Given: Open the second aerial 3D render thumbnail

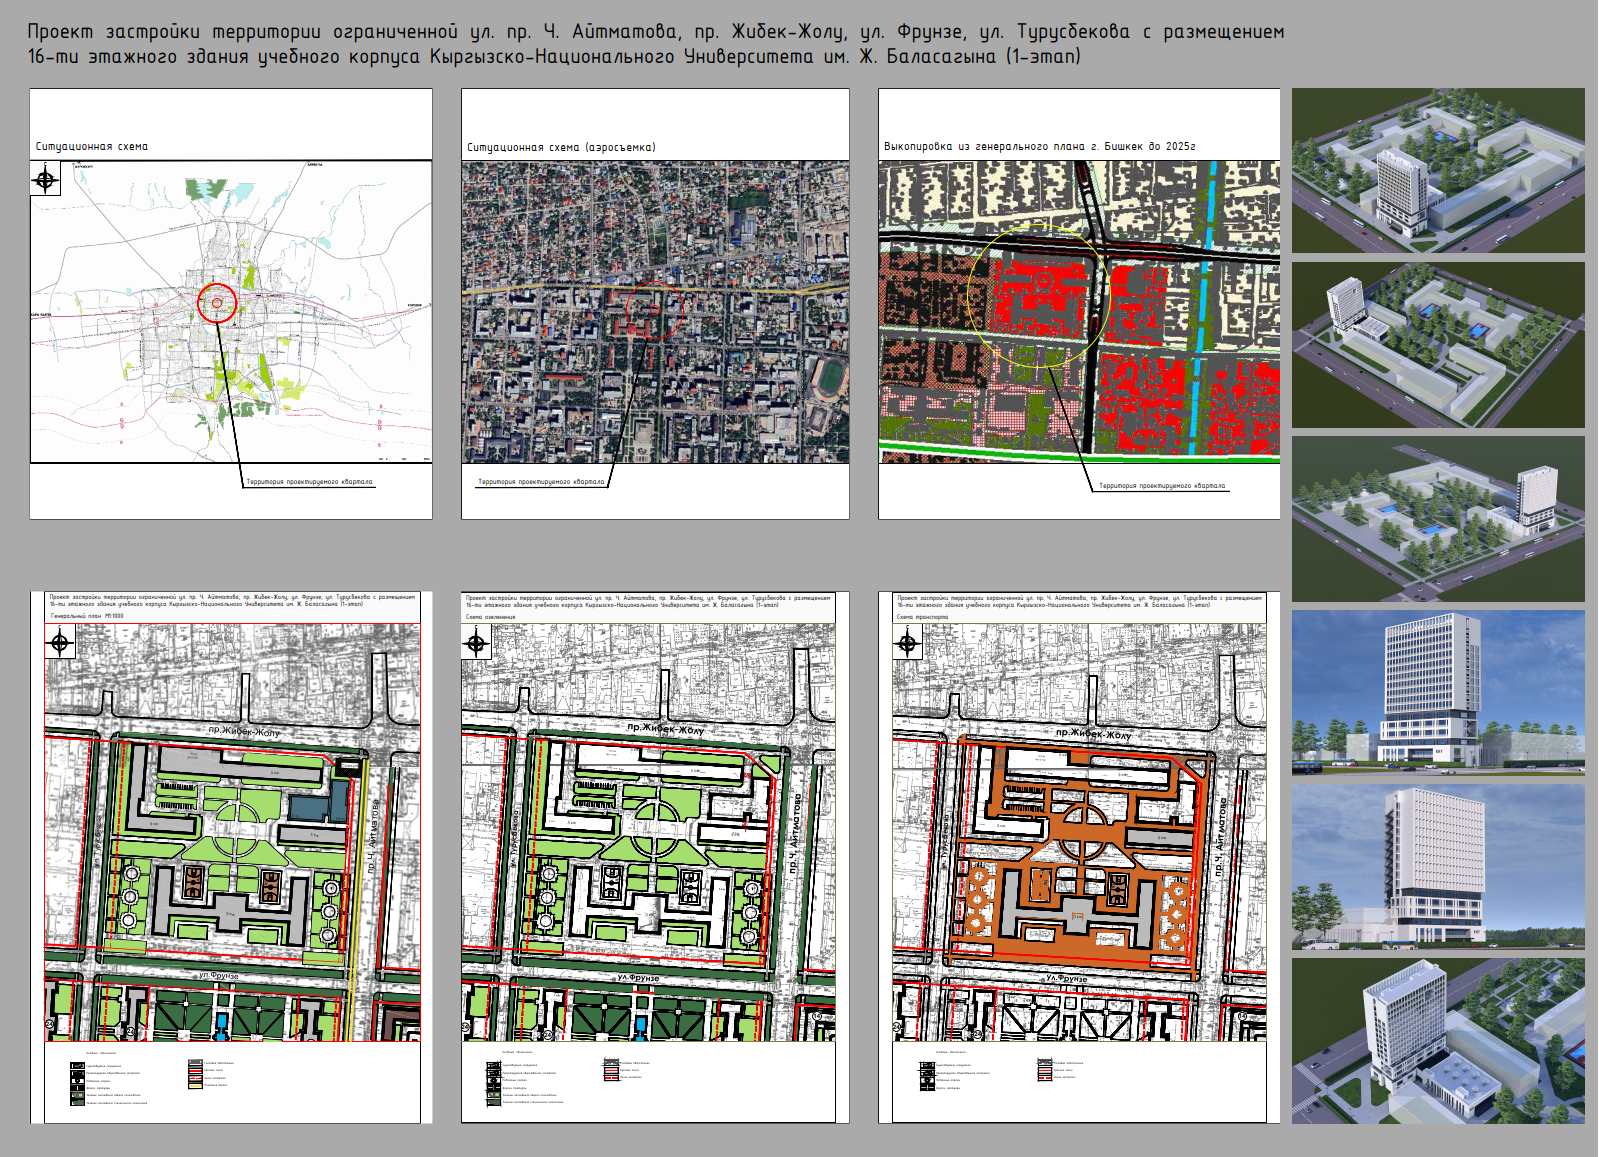Looking at the screenshot, I should [x=1437, y=345].
